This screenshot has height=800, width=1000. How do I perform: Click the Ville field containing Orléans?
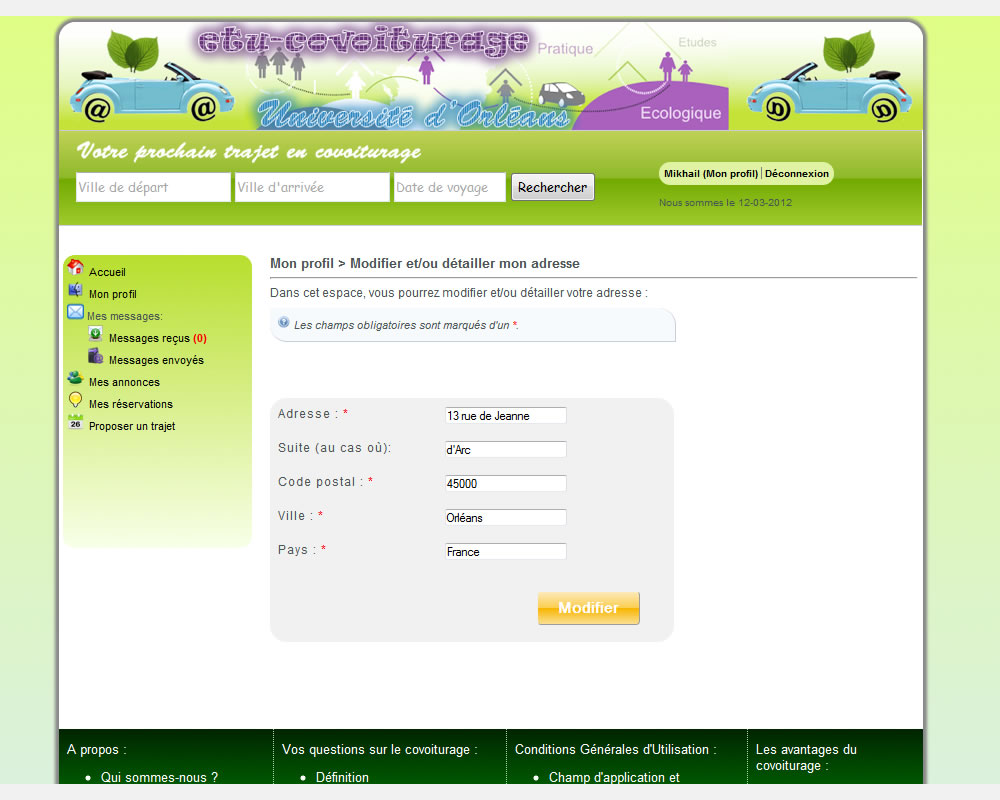pyautogui.click(x=505, y=517)
